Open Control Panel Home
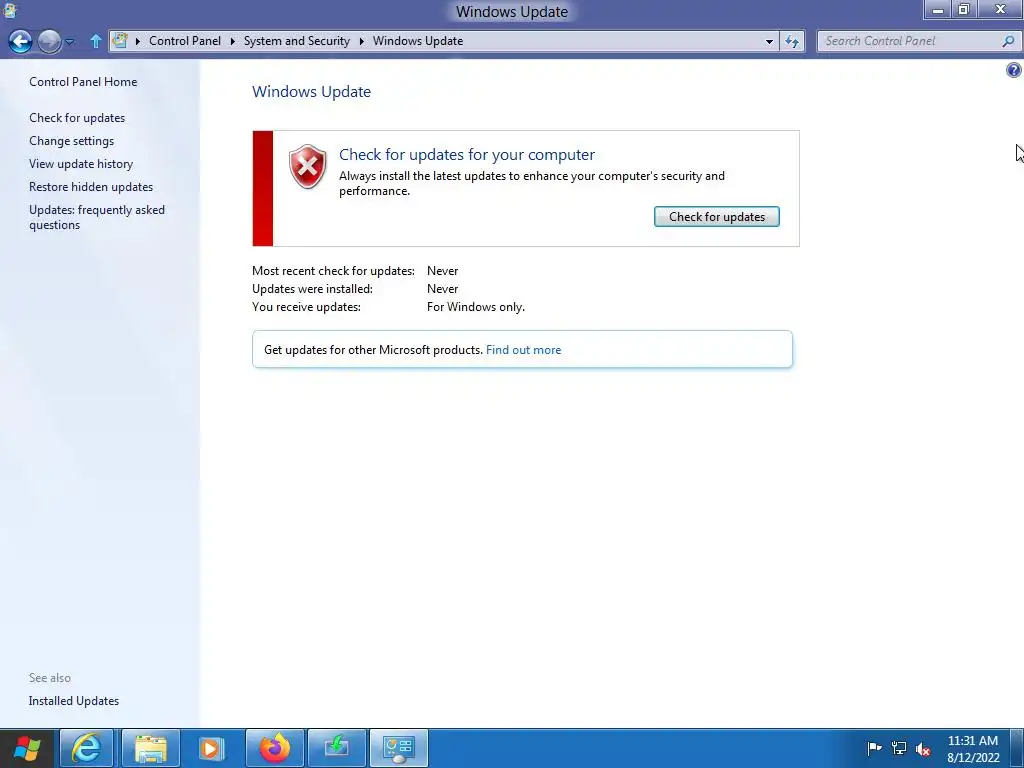The image size is (1024, 768). tap(83, 82)
